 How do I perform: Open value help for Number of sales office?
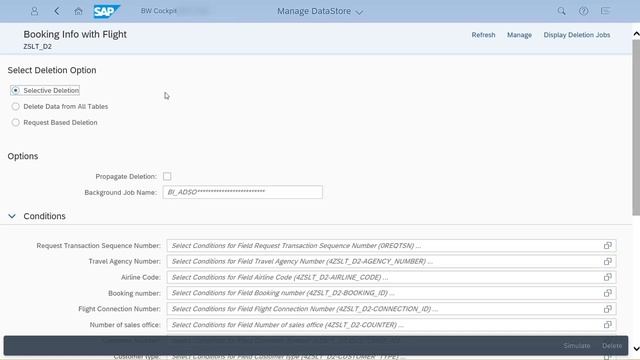pos(607,325)
